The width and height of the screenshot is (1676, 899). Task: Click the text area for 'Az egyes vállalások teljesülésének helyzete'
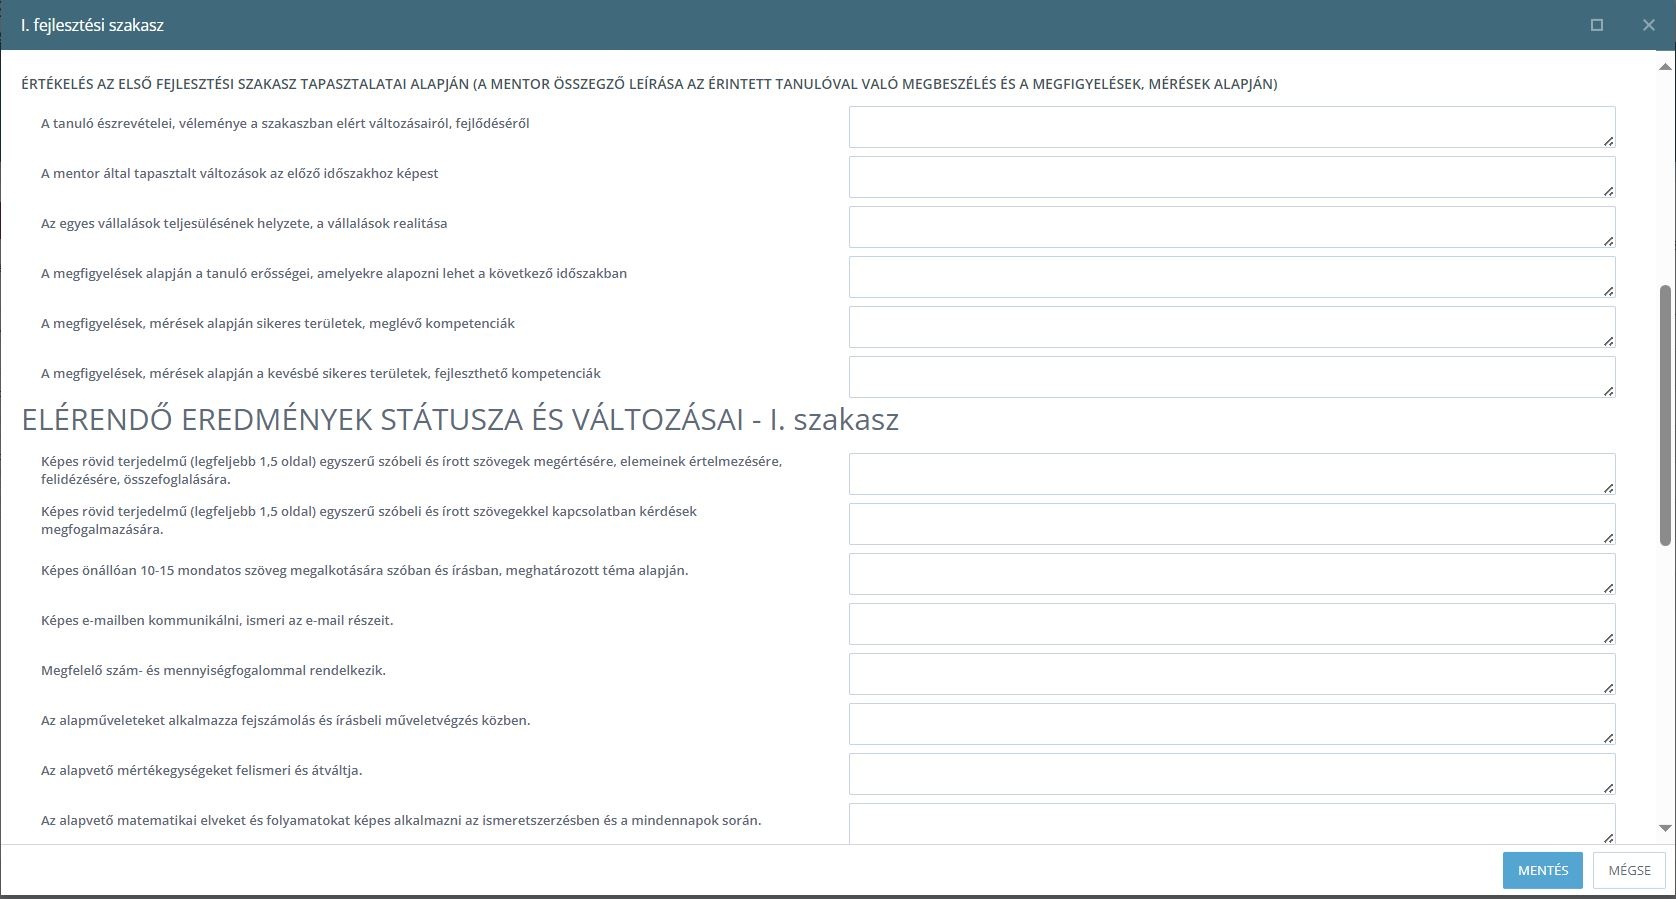[x=1232, y=227]
